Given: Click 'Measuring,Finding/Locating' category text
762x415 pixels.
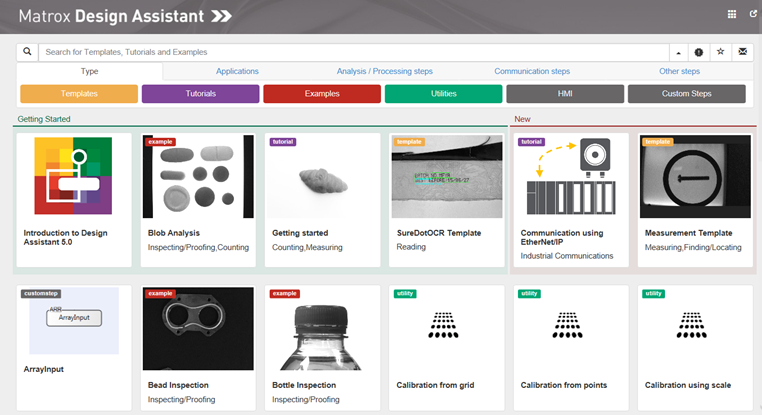Looking at the screenshot, I should coord(693,247).
